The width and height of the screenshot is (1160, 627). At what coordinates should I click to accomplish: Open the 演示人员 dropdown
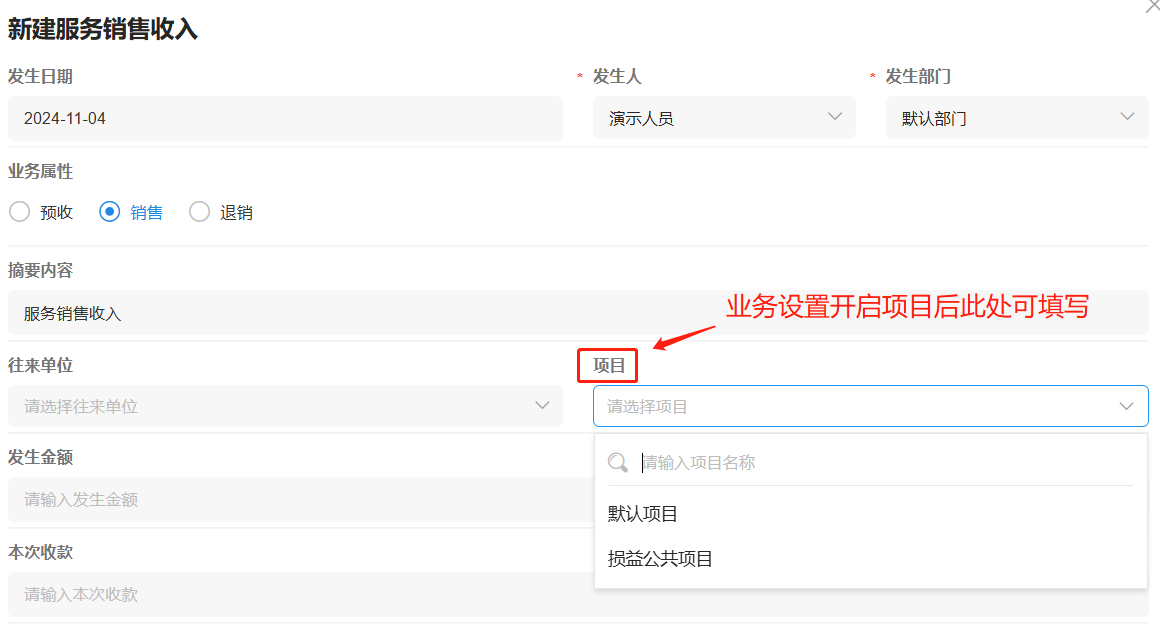coord(710,118)
